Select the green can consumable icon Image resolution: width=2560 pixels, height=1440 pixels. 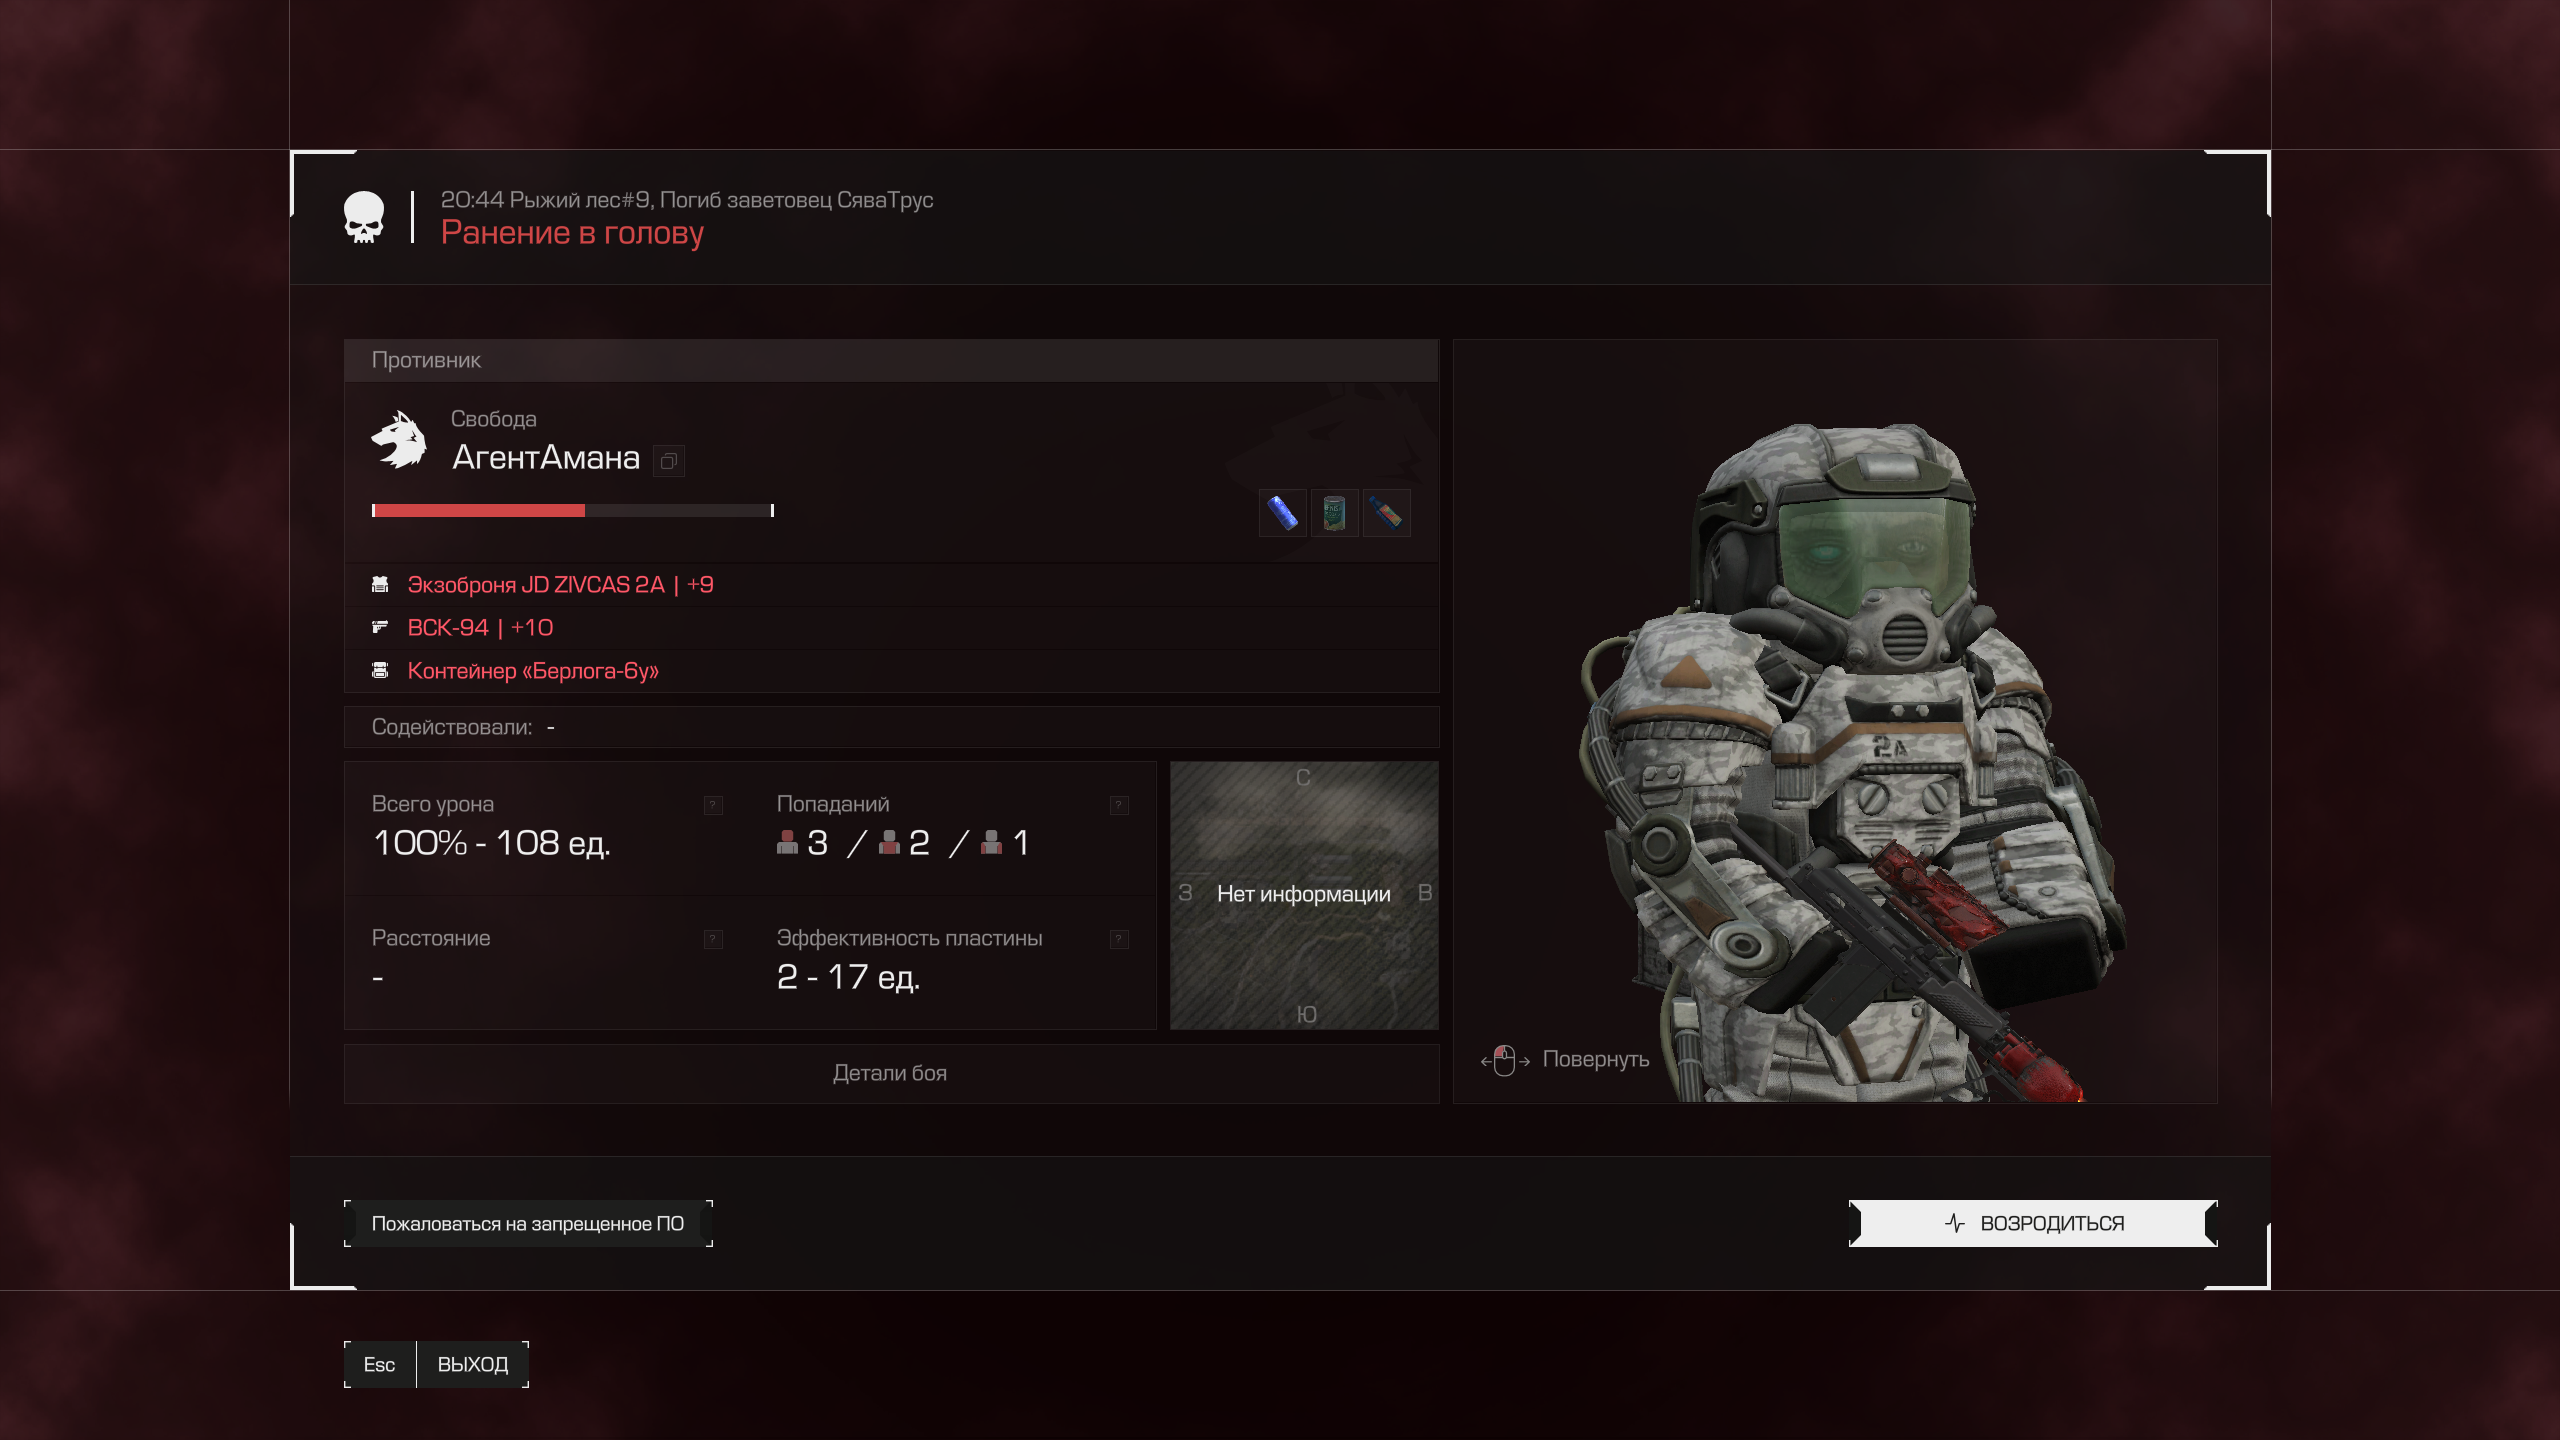1335,513
